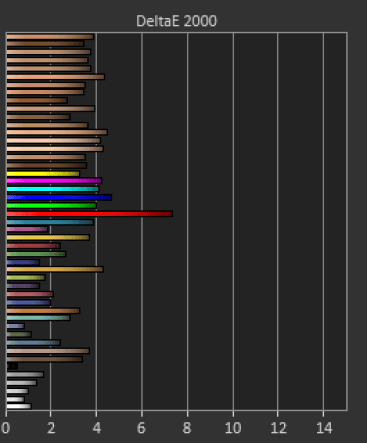
Task: Click the axis label 8
Action: 187,428
